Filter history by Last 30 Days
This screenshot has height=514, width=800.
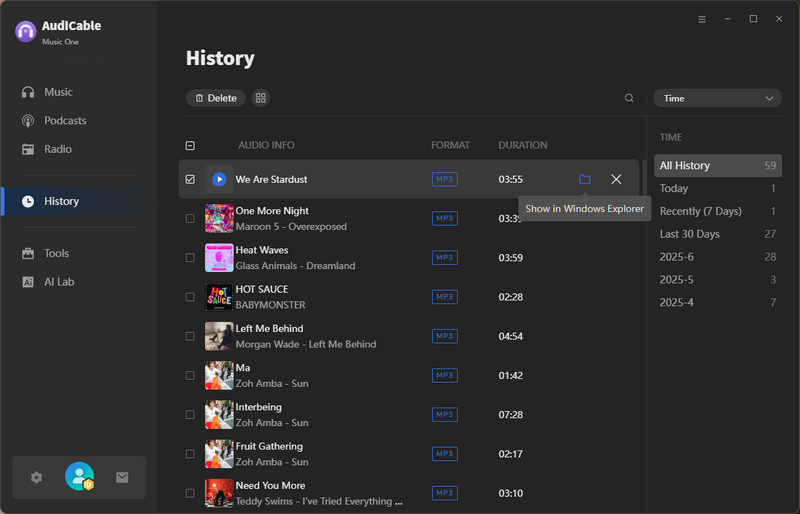click(x=689, y=234)
